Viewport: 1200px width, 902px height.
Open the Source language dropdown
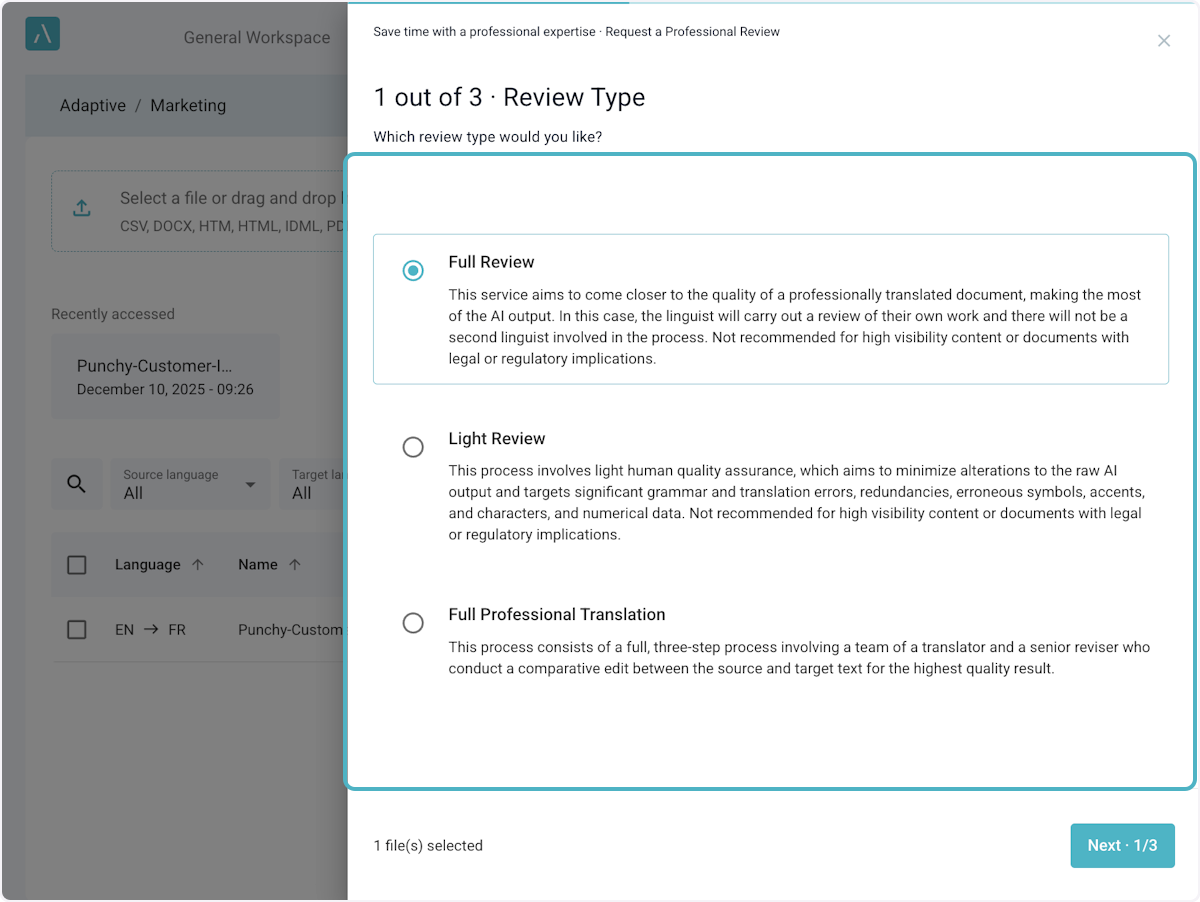tap(190, 485)
